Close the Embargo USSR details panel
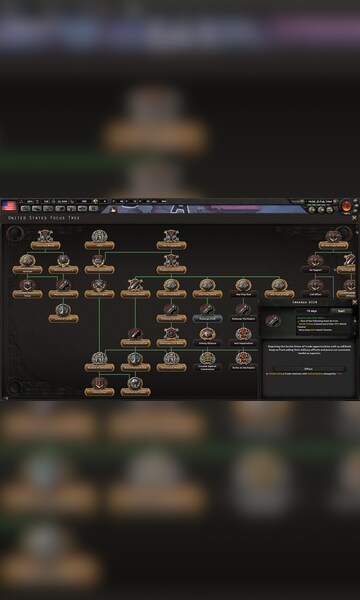The height and width of the screenshot is (600, 360). (355, 302)
